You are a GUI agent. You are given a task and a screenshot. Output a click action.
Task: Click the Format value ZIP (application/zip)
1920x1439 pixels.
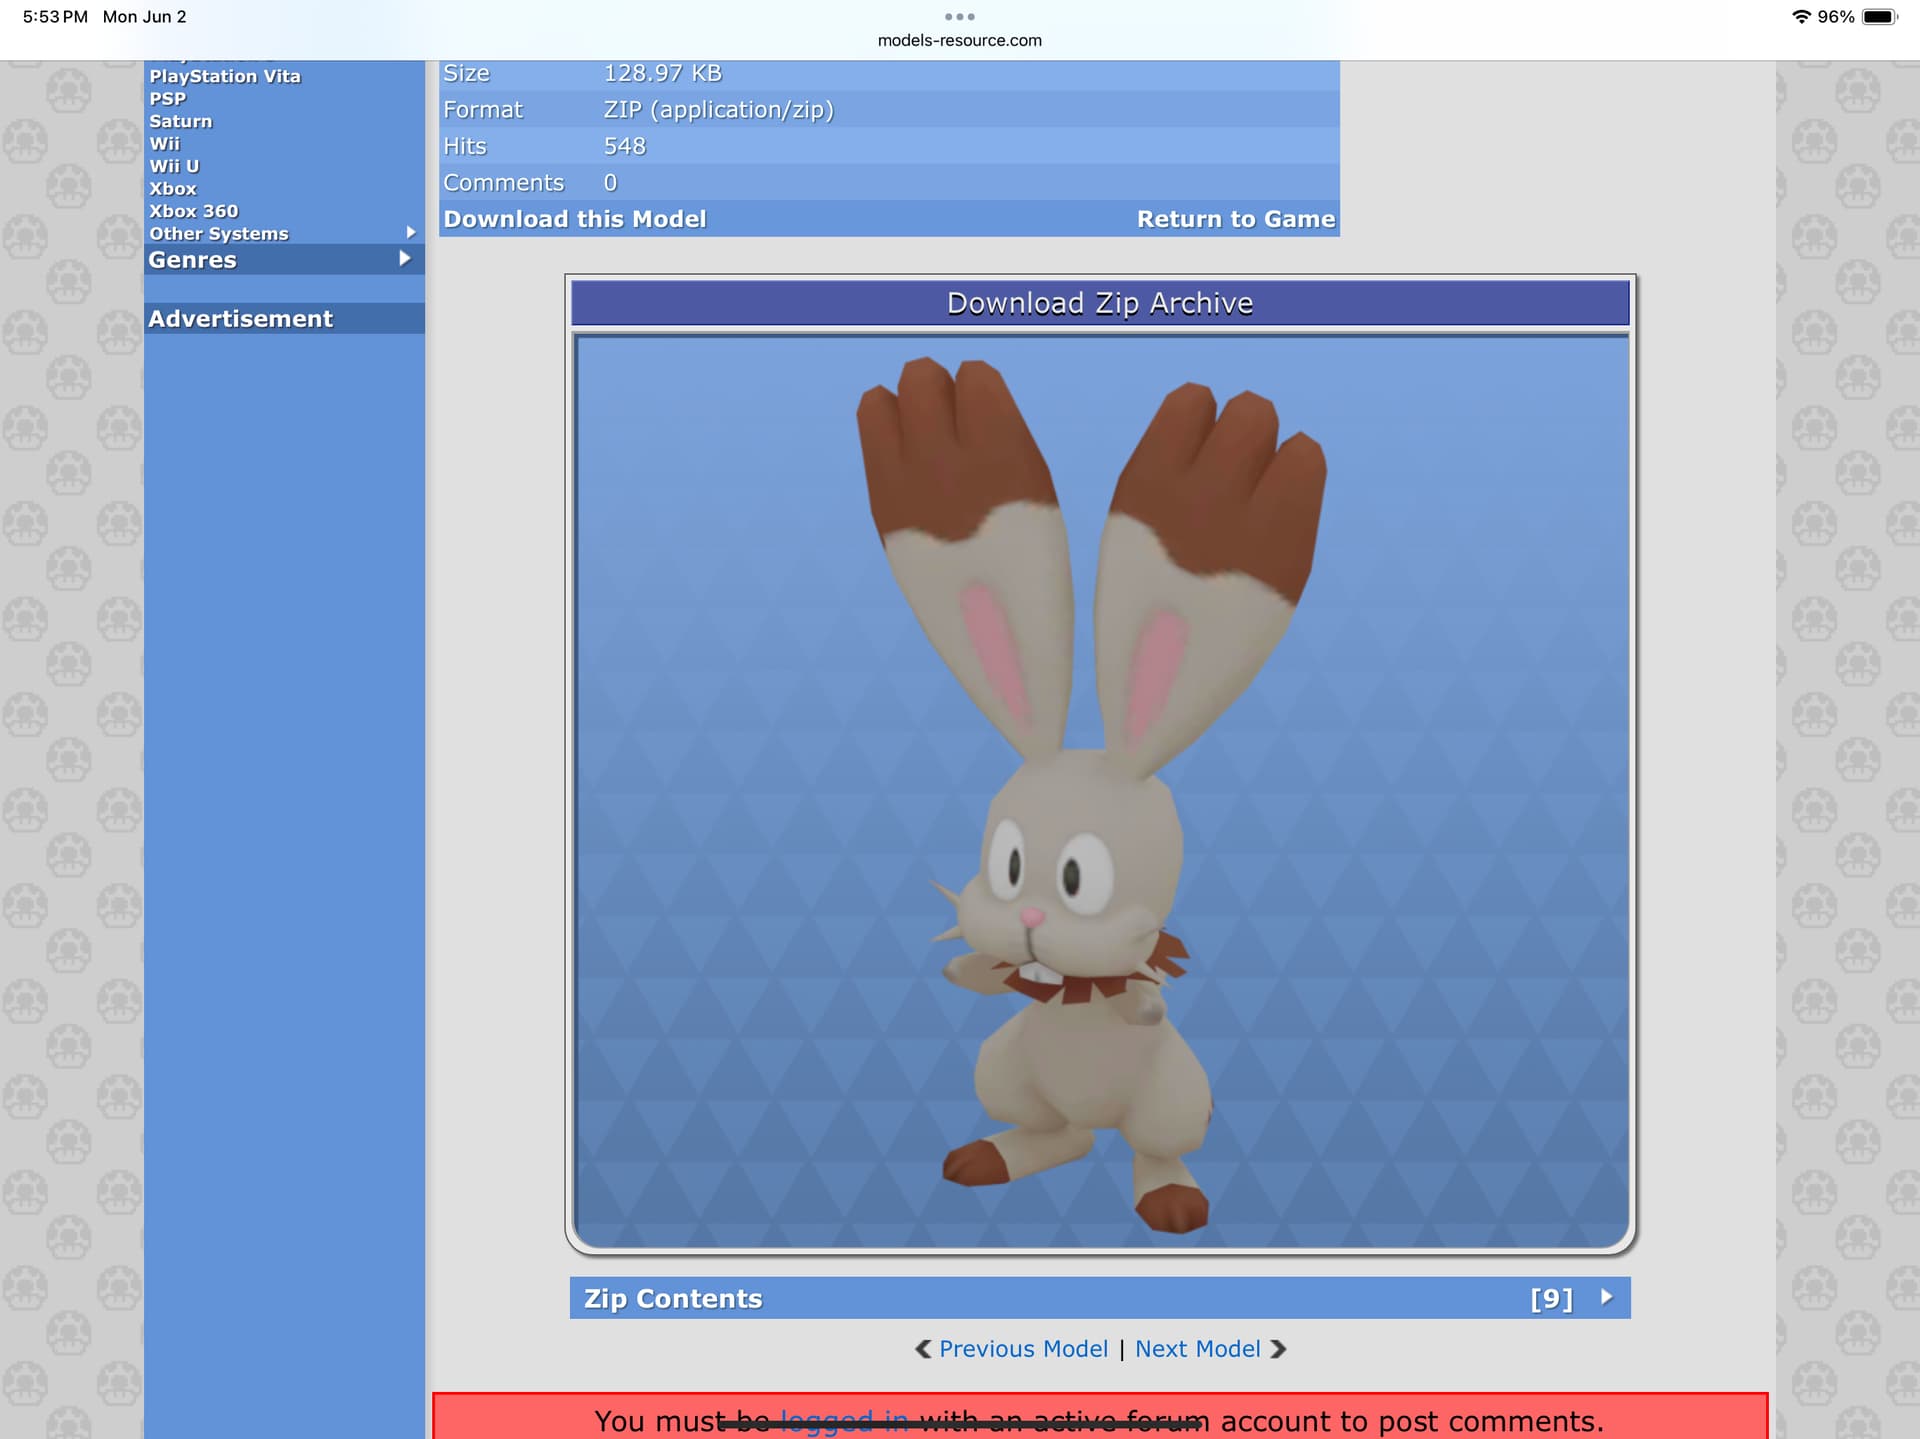click(x=718, y=110)
